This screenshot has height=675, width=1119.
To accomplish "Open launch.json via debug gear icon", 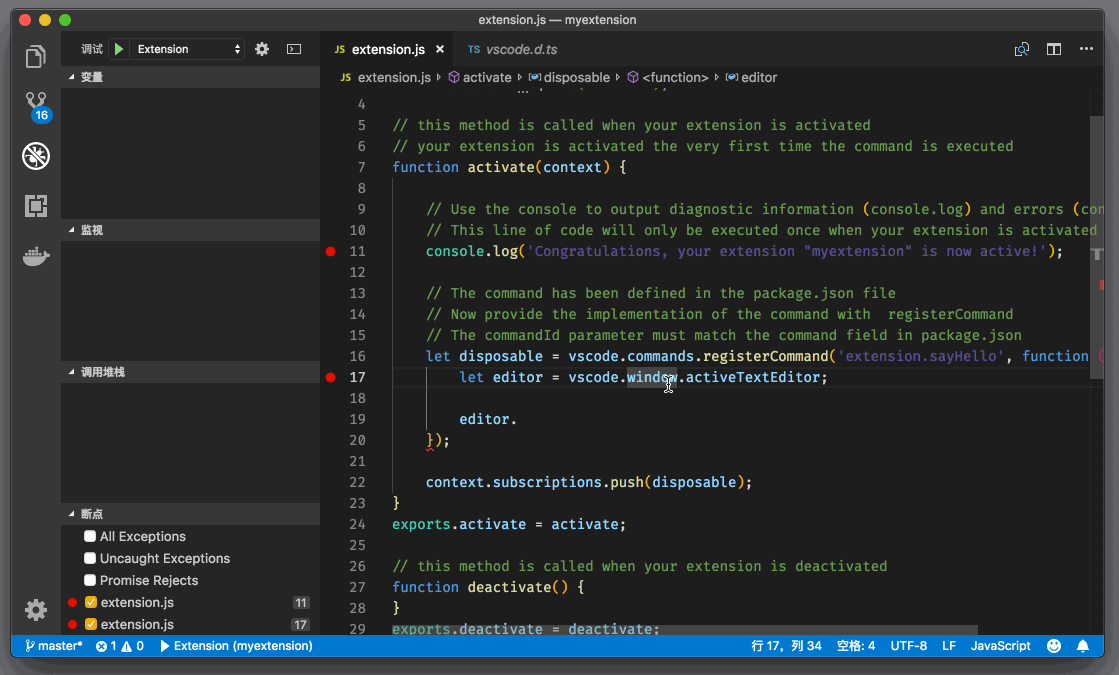I will click(x=262, y=49).
